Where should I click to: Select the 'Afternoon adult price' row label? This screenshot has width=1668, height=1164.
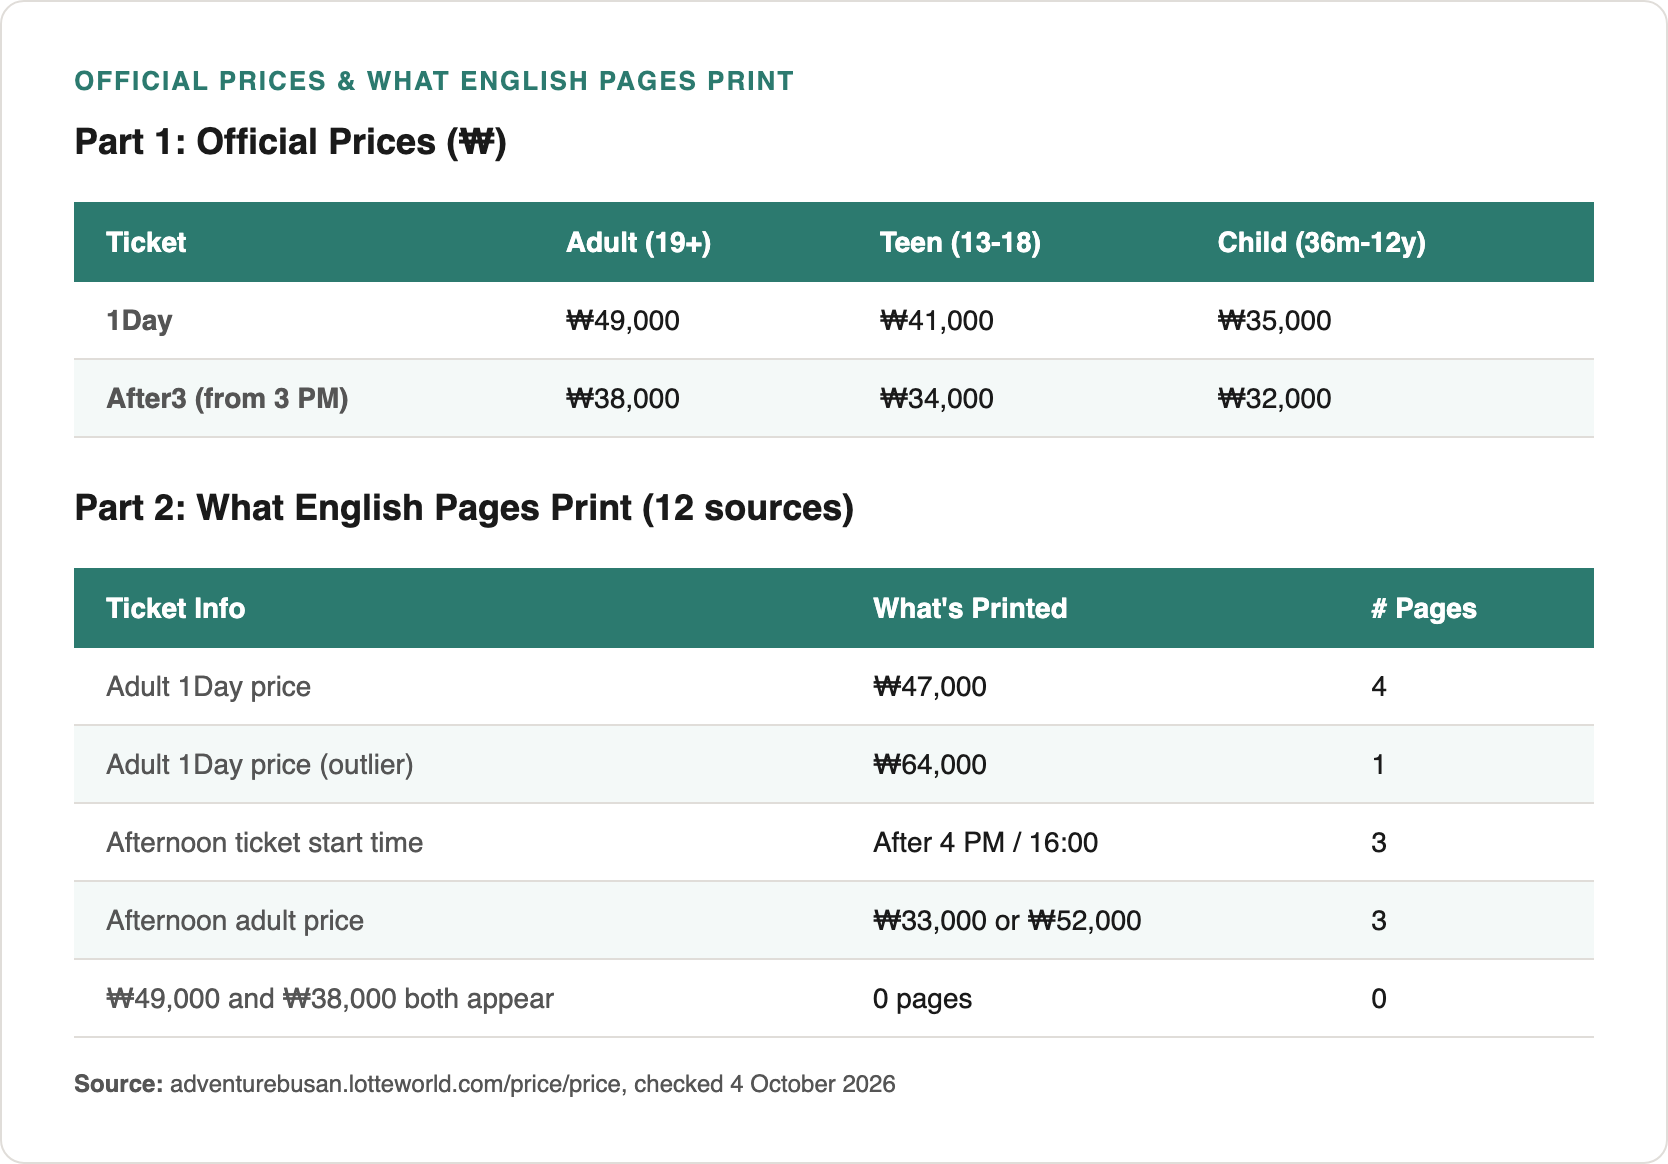click(x=235, y=920)
